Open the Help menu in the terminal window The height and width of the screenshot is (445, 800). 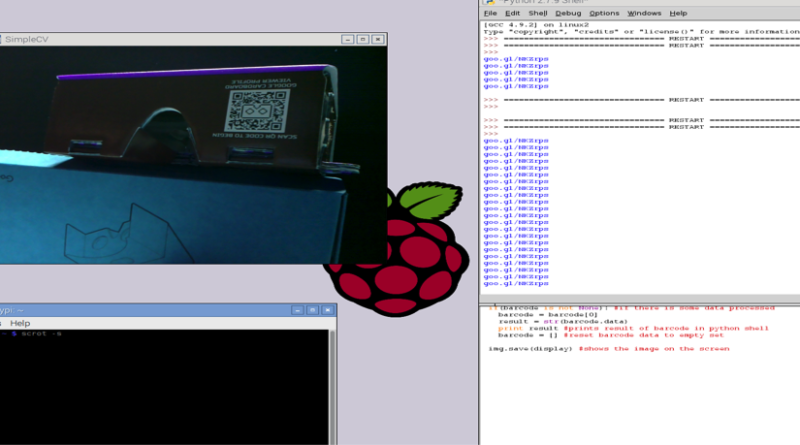pyautogui.click(x=20, y=323)
